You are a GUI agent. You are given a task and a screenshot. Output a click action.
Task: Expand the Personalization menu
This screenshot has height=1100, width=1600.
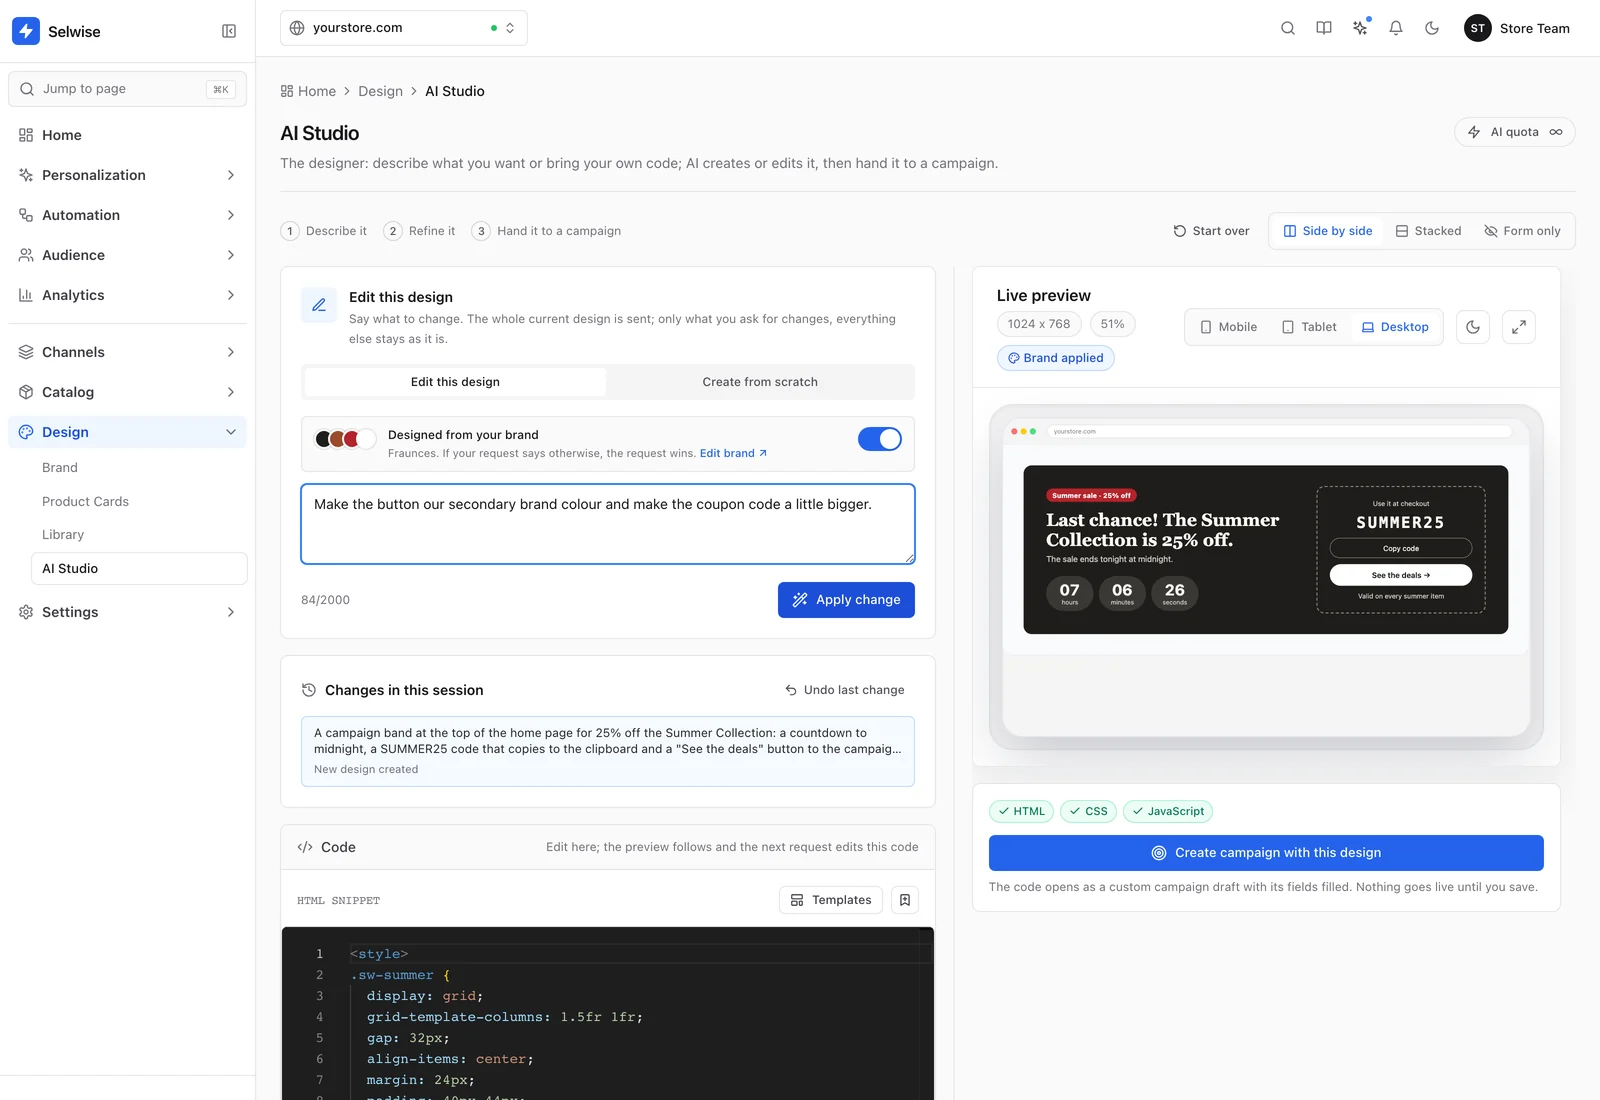click(x=128, y=175)
